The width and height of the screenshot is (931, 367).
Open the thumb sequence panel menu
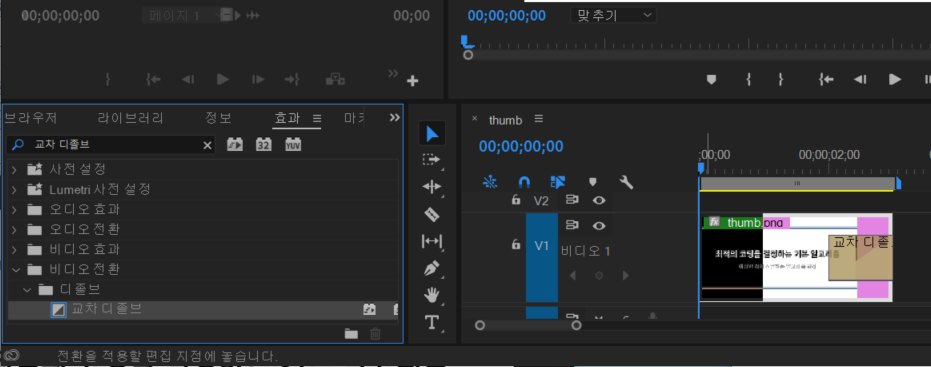(539, 119)
